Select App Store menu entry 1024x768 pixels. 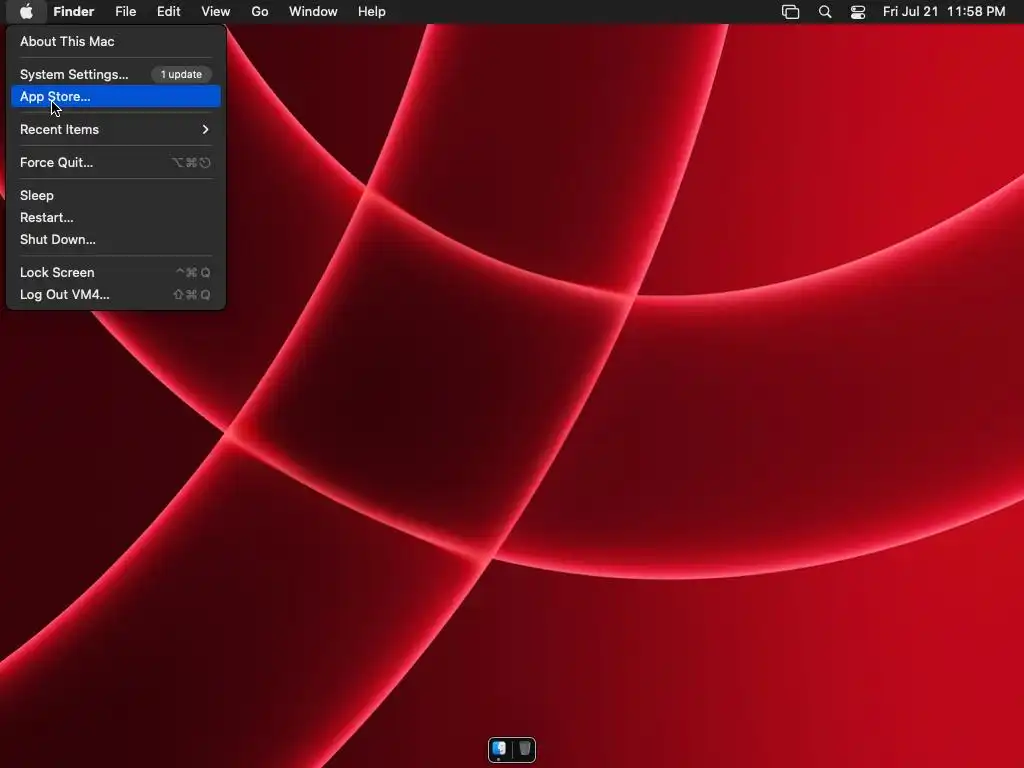coord(116,97)
